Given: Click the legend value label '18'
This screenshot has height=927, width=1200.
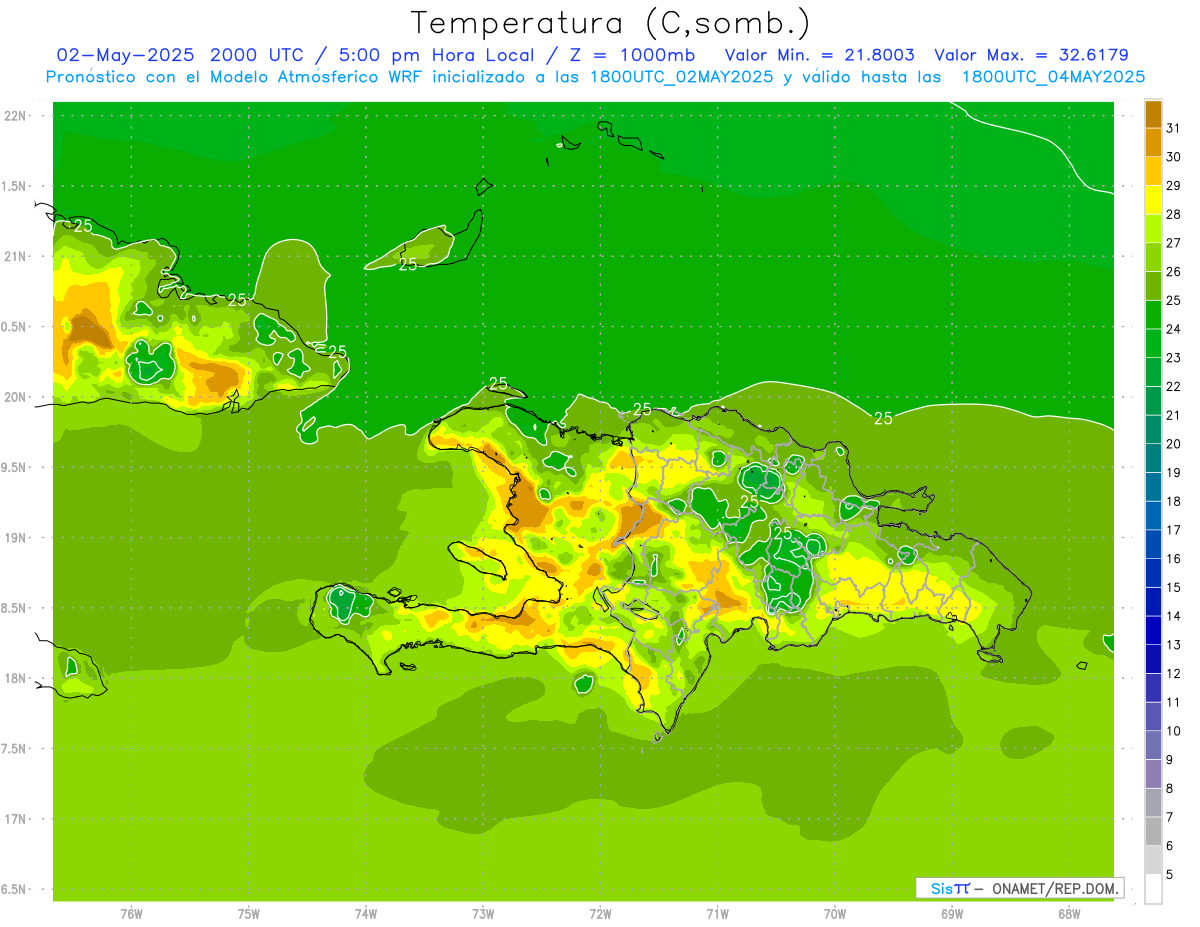Looking at the screenshot, I should click(1174, 501).
